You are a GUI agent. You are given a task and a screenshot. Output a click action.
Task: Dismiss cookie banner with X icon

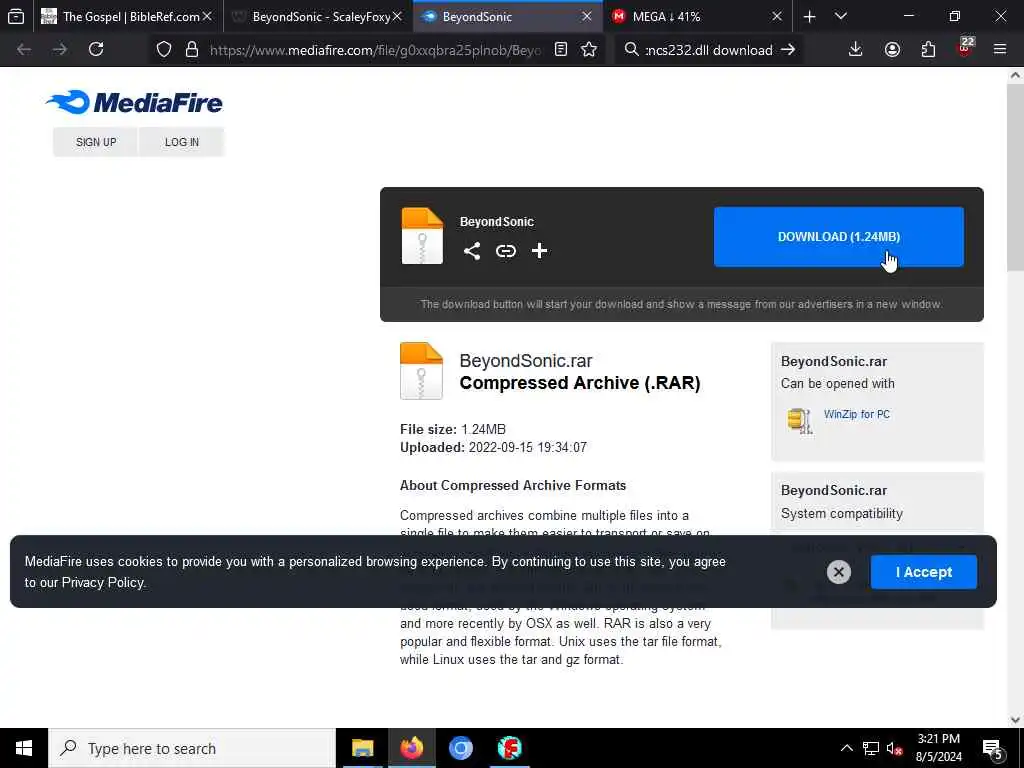pyautogui.click(x=839, y=572)
